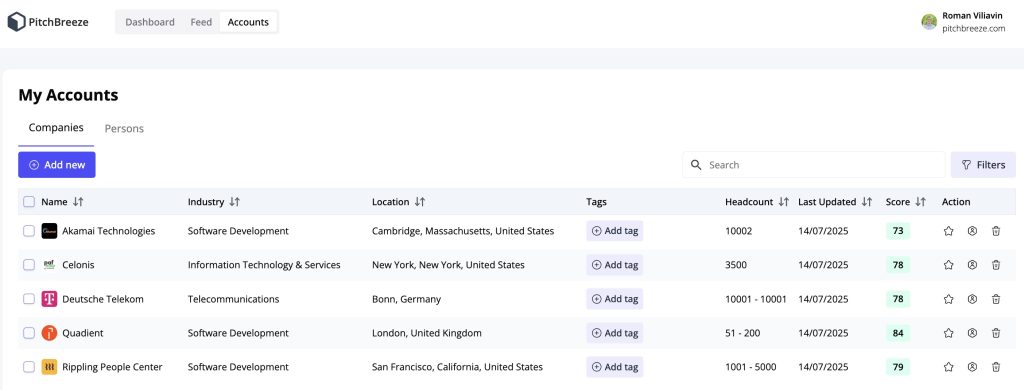1024x390 pixels.
Task: Add tag to Quadient
Action: click(x=615, y=333)
